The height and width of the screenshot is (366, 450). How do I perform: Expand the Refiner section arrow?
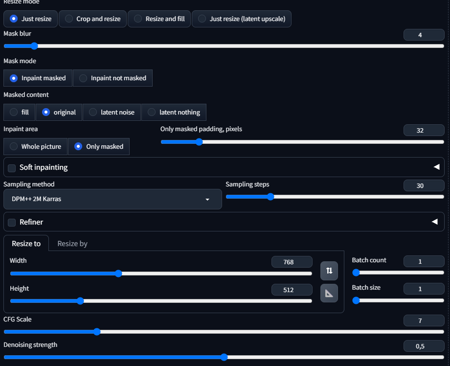[x=435, y=222]
